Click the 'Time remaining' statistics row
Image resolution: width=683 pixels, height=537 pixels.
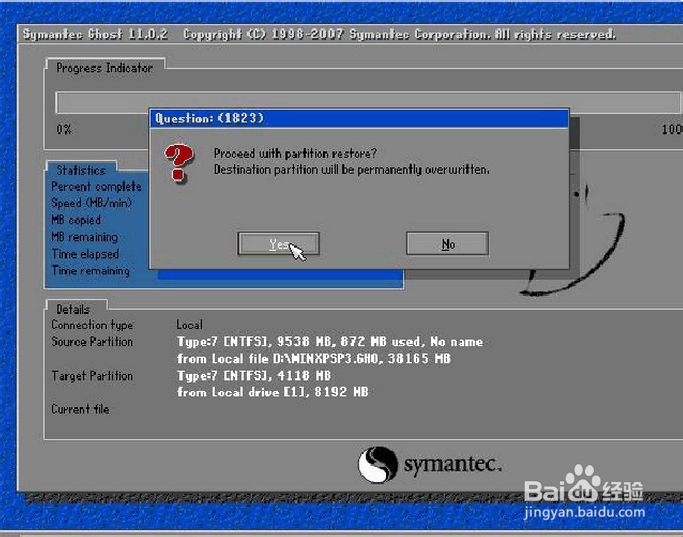click(91, 270)
